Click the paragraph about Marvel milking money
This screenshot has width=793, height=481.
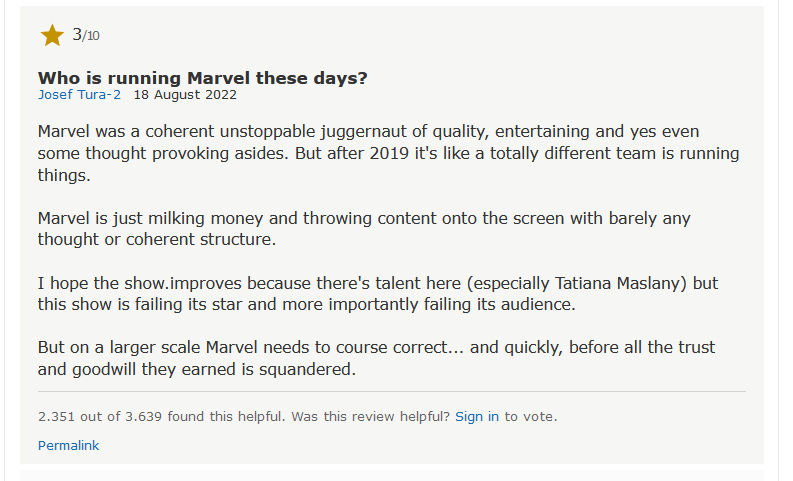[364, 229]
